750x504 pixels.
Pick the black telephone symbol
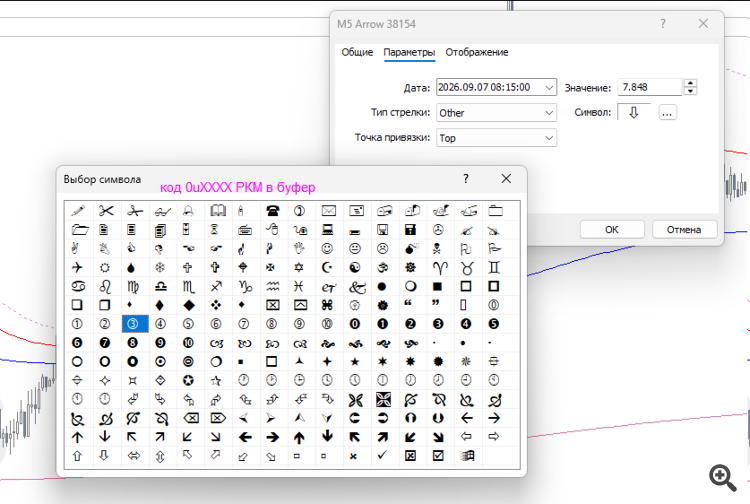pos(272,211)
